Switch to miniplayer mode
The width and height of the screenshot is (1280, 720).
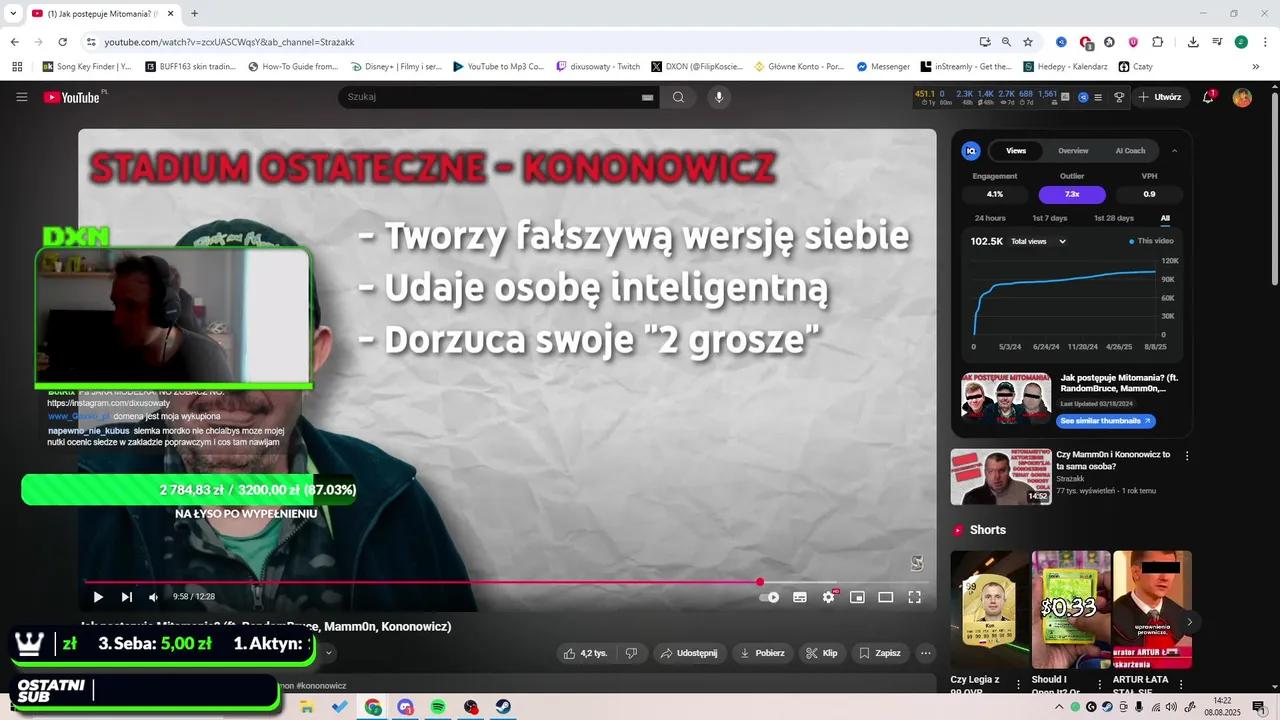857,597
